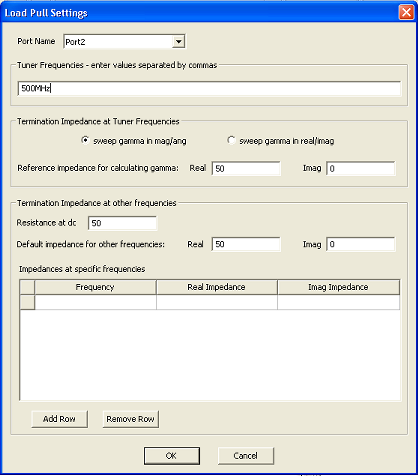Click the empty Frequency cell
Viewport: 418px width, 476px height.
coord(95,302)
